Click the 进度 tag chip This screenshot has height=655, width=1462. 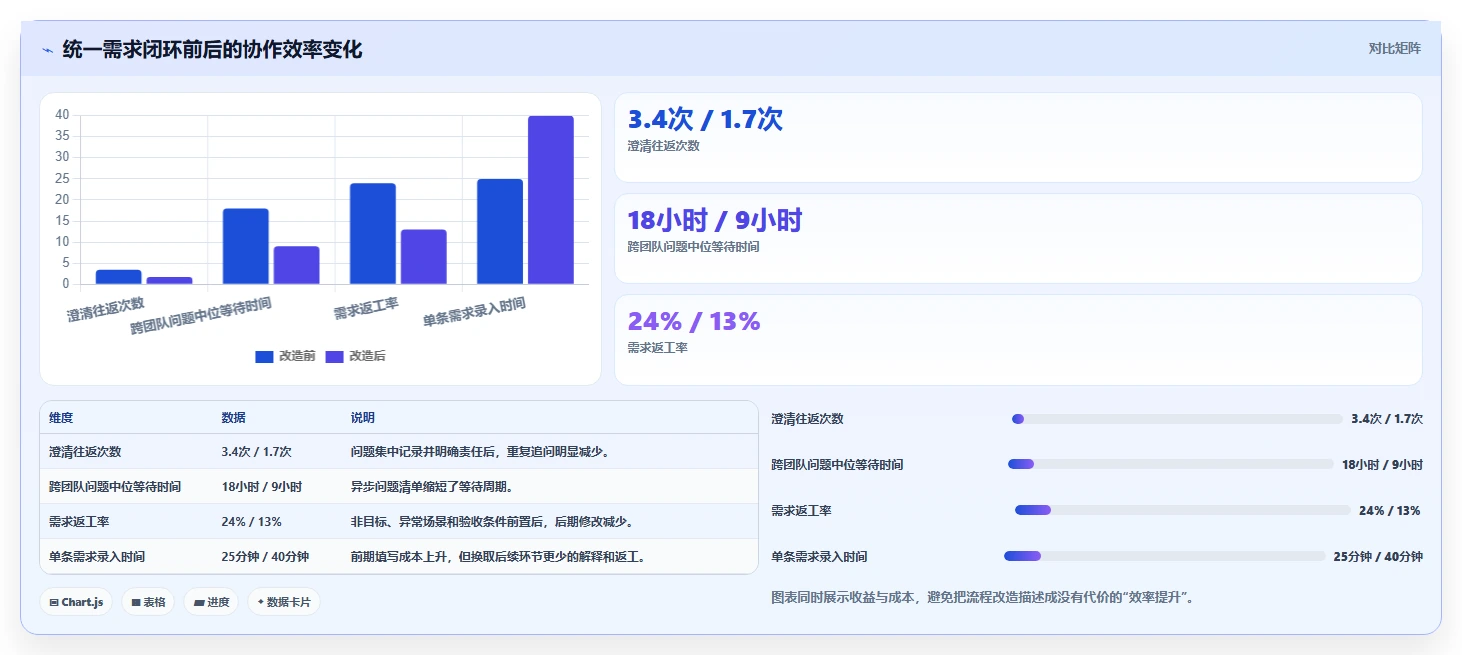(x=211, y=602)
